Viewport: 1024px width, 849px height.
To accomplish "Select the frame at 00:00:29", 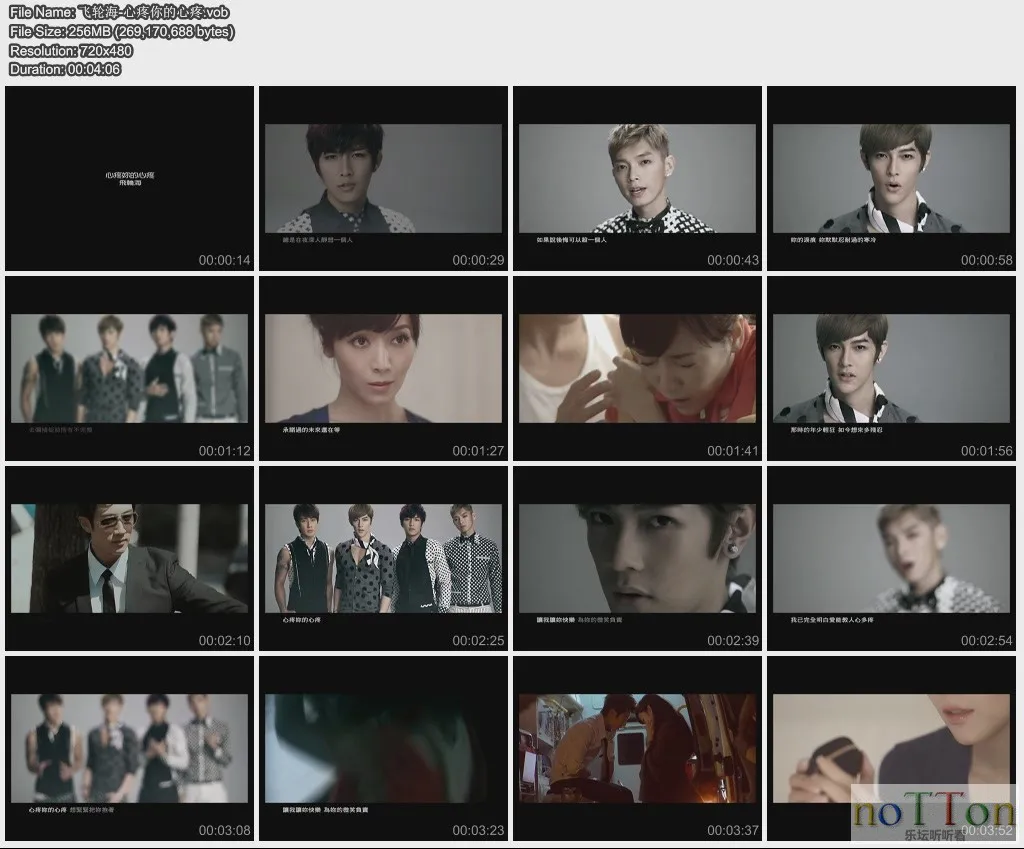I will (x=384, y=178).
